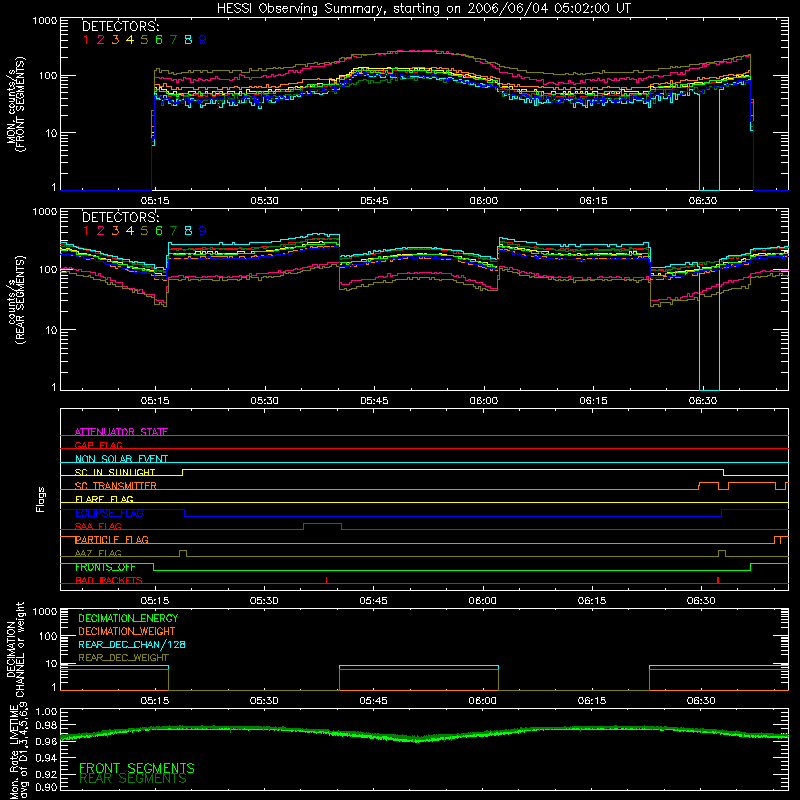Click the ECLIPSE_FLAG label
The height and width of the screenshot is (800, 800).
[x=109, y=513]
